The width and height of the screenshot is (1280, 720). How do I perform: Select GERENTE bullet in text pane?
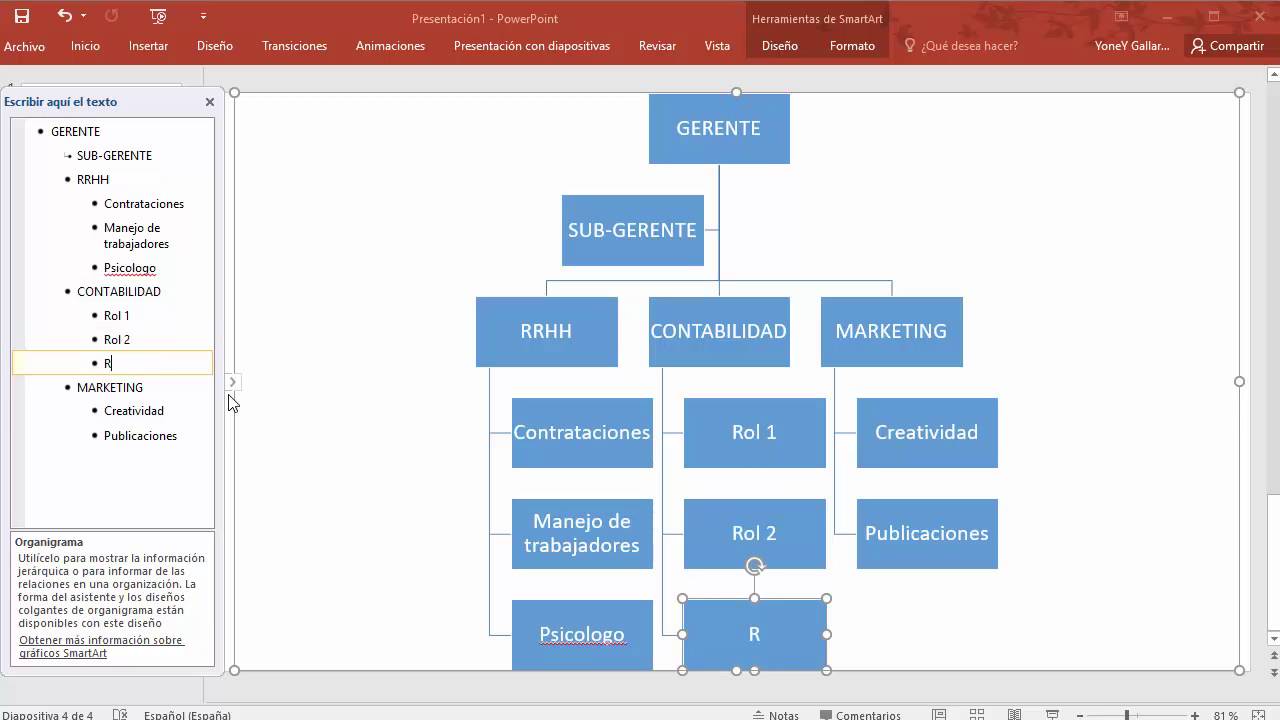tap(75, 132)
